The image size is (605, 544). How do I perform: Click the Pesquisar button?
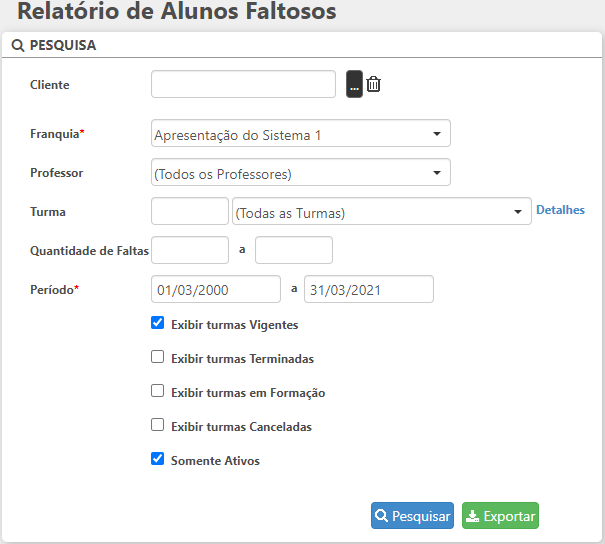412,516
